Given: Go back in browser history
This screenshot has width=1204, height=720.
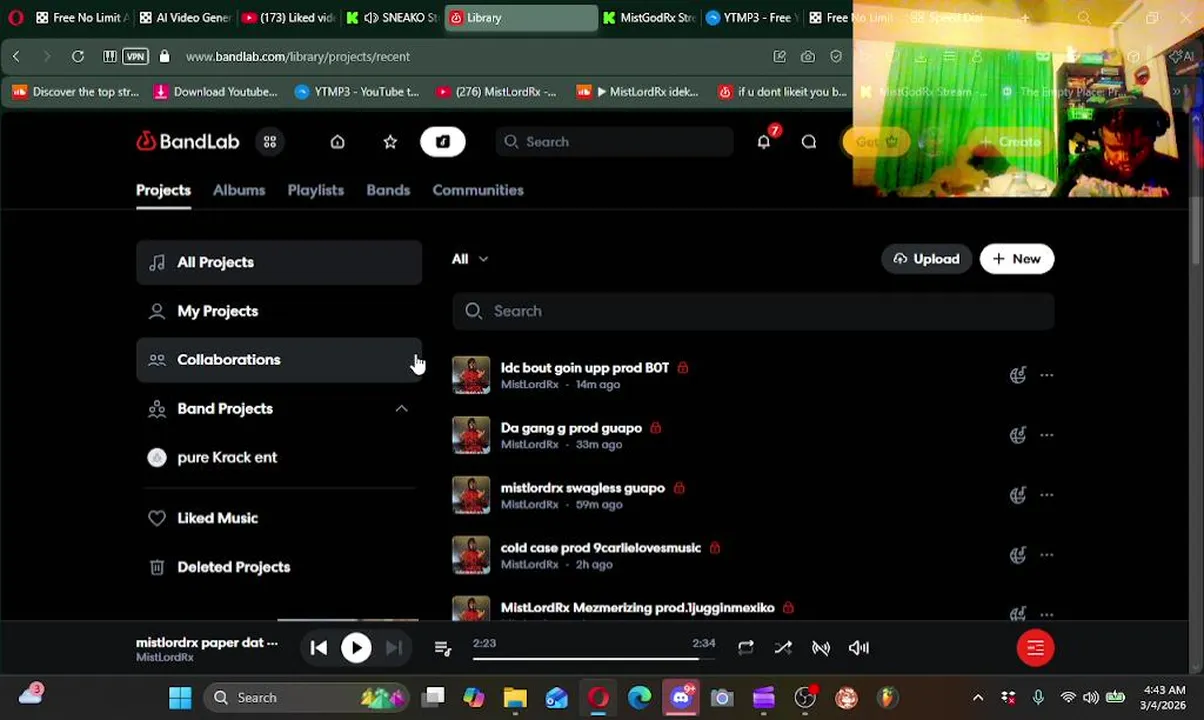Looking at the screenshot, I should (x=16, y=57).
